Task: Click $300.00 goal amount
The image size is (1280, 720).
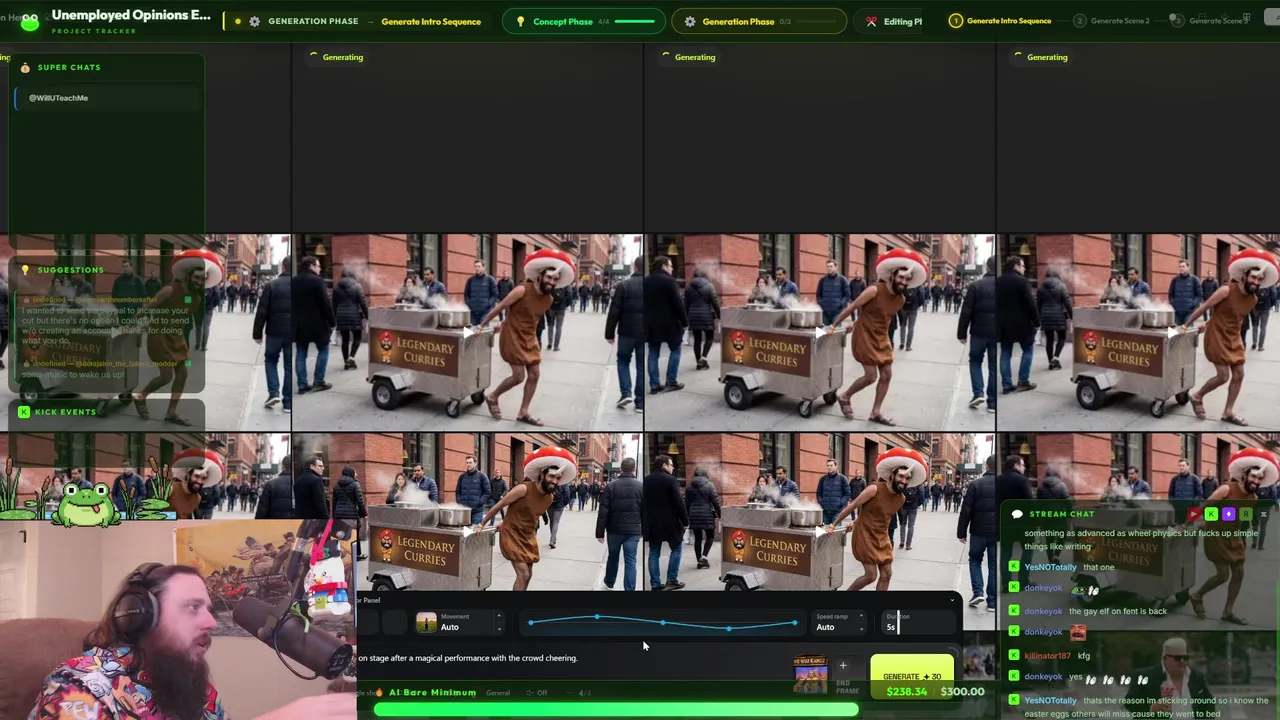Action: 962,692
